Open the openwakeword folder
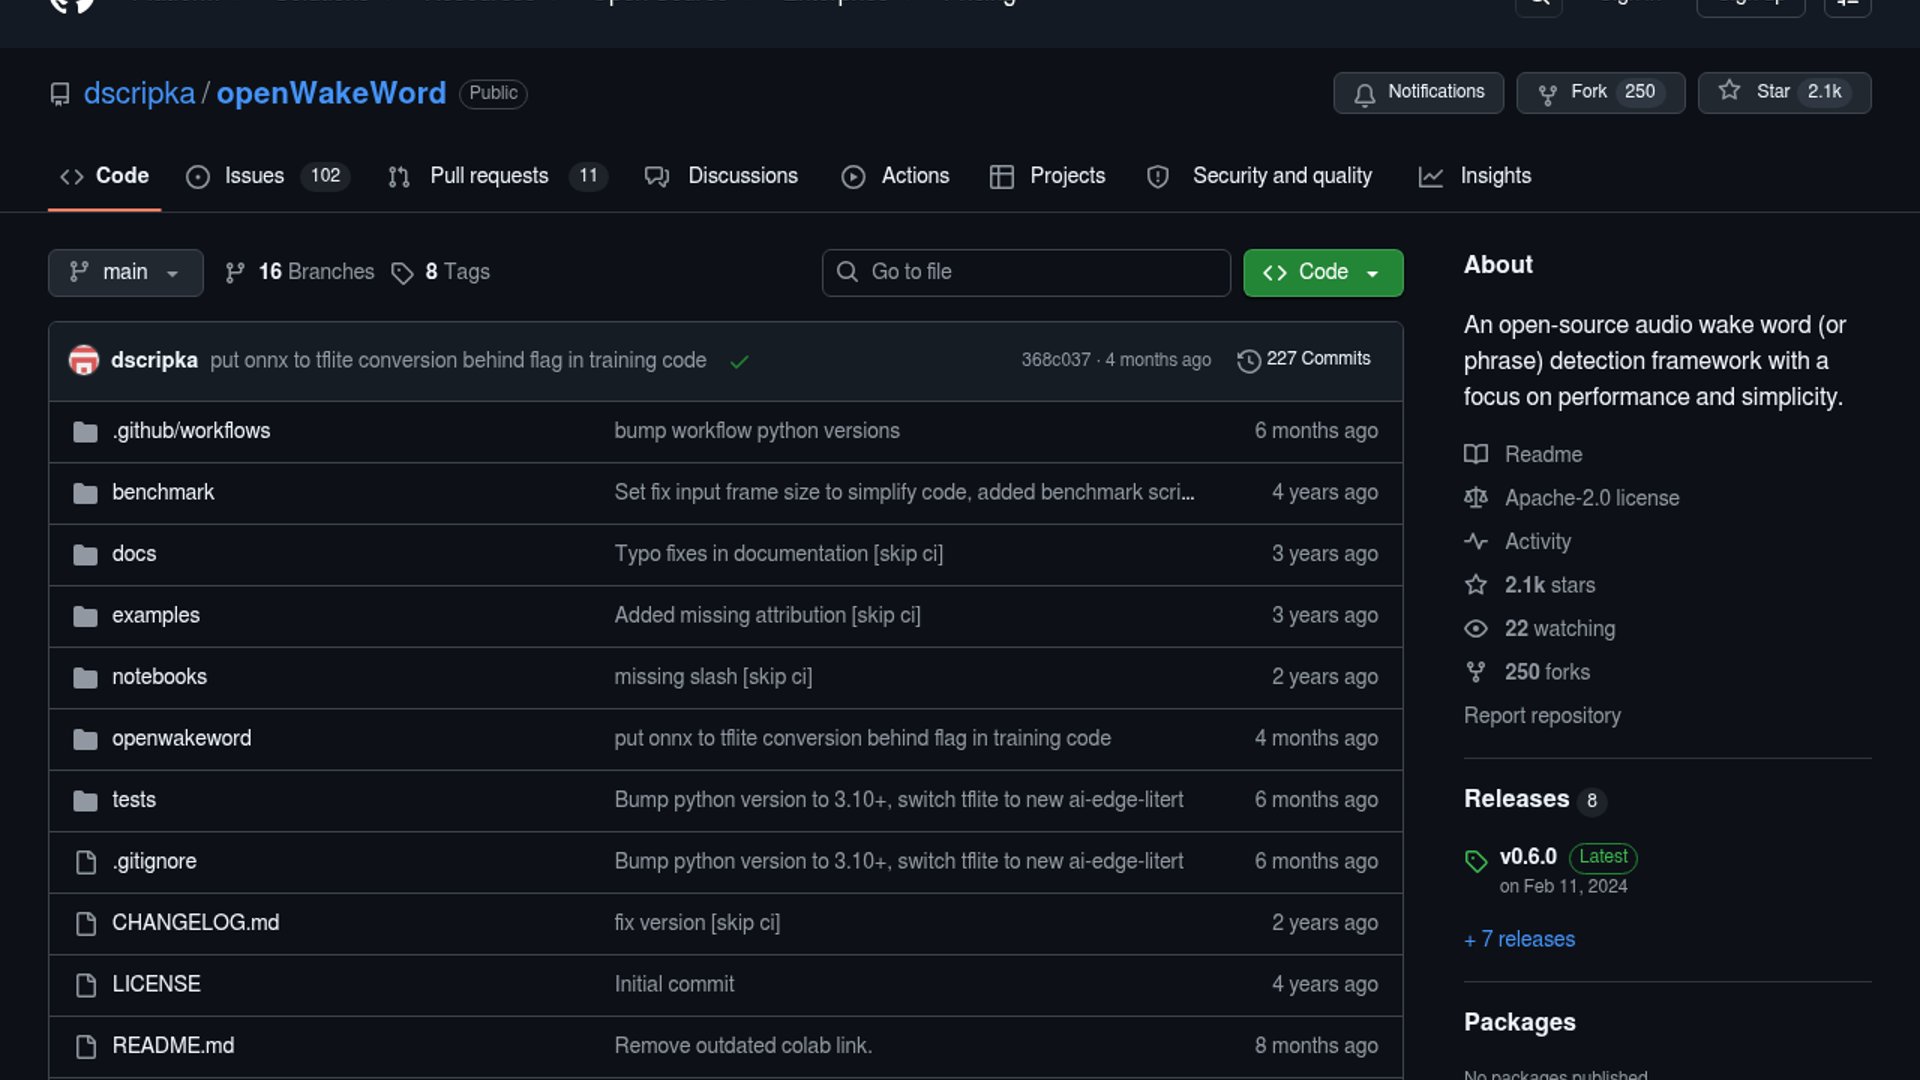1920x1080 pixels. click(x=181, y=738)
